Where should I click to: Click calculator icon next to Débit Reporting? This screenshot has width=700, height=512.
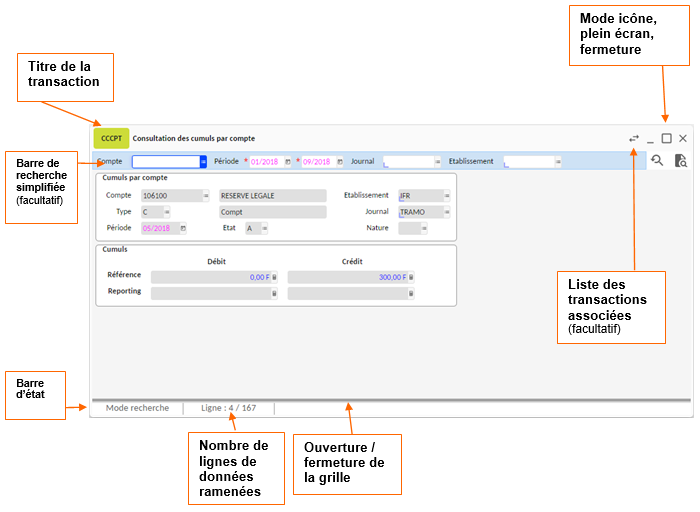pos(274,293)
